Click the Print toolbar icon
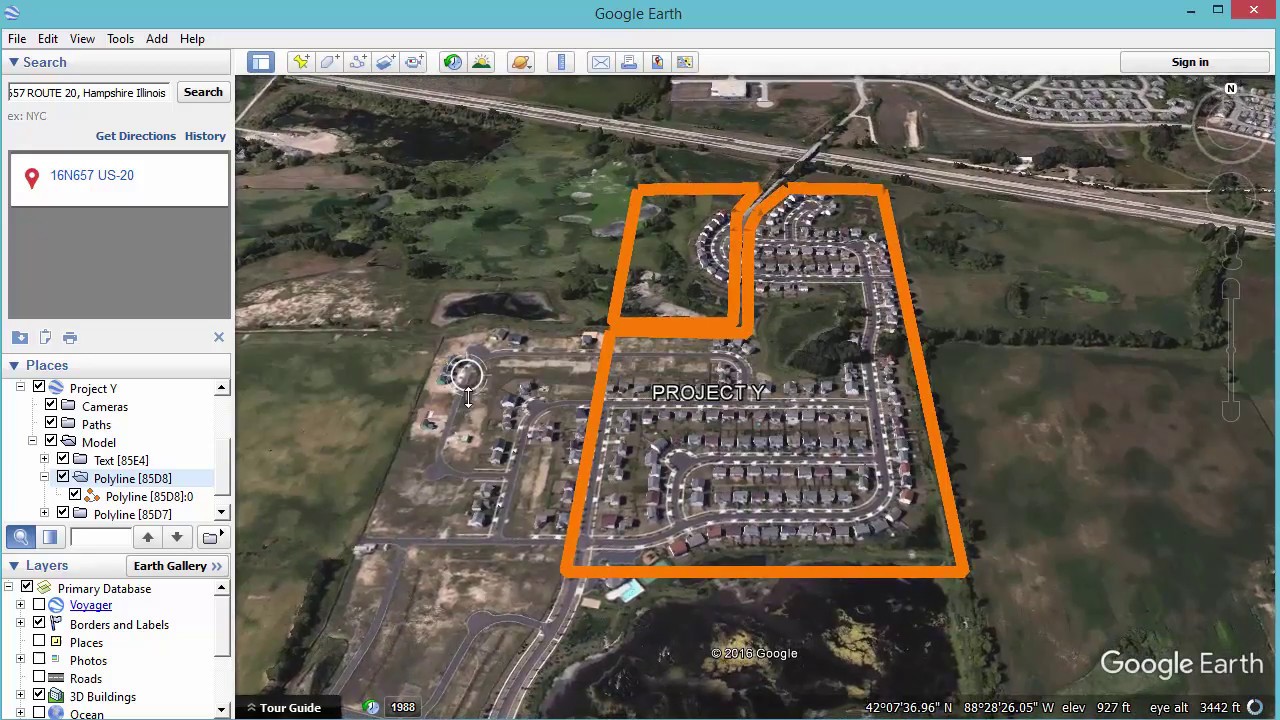The width and height of the screenshot is (1280, 720). [628, 62]
